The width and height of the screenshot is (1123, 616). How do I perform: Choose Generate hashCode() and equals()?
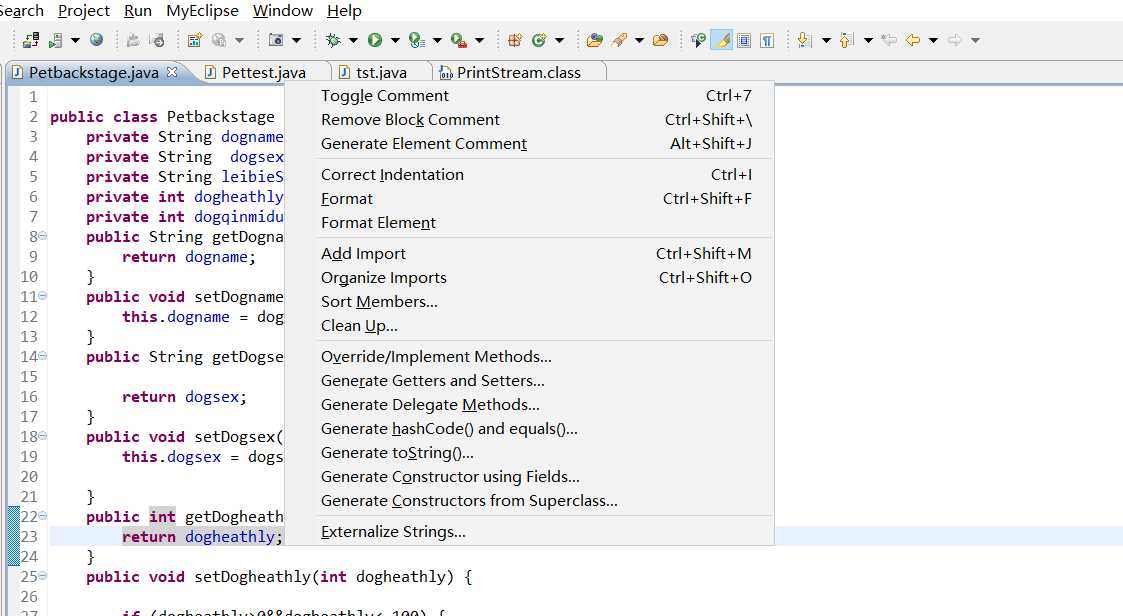click(x=529, y=428)
